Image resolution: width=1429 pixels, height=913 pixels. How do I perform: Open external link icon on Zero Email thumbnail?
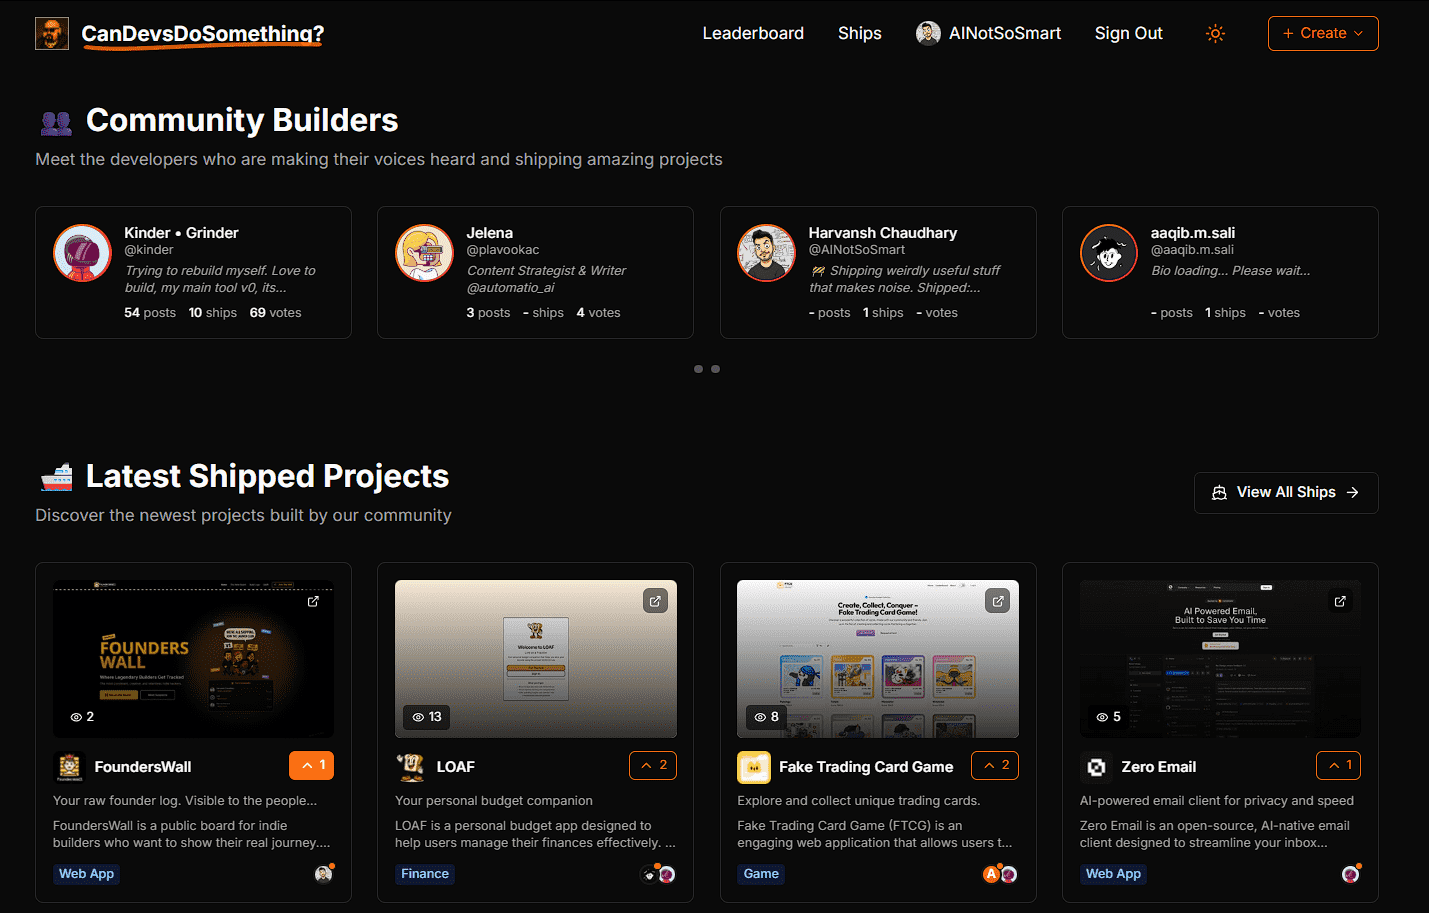[x=1340, y=601]
